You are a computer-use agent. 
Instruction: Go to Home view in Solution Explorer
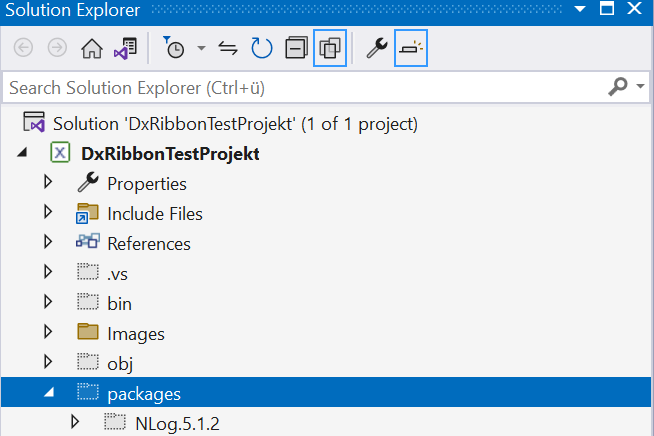click(92, 48)
